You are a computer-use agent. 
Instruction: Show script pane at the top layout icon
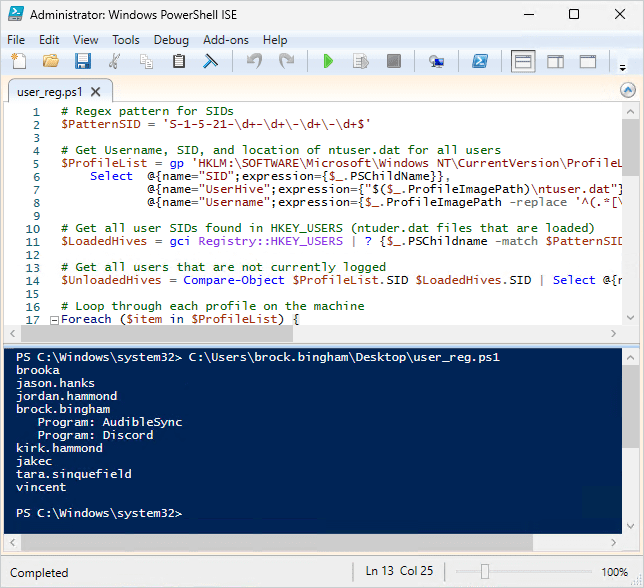(x=523, y=61)
